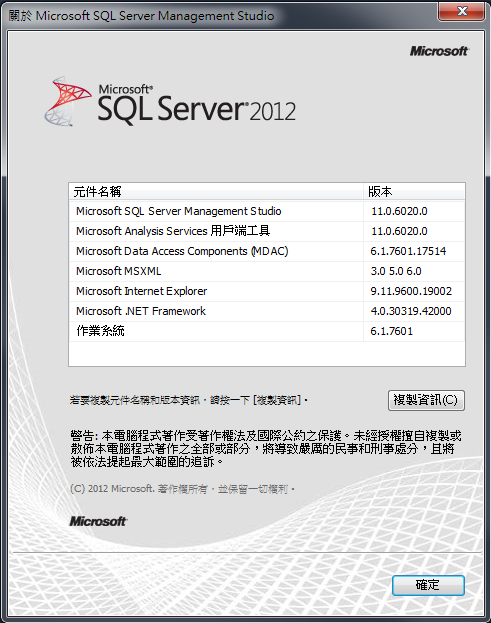This screenshot has height=623, width=491.
Task: Click version 11.0.6020.0 of Management Studio
Action: (x=399, y=211)
